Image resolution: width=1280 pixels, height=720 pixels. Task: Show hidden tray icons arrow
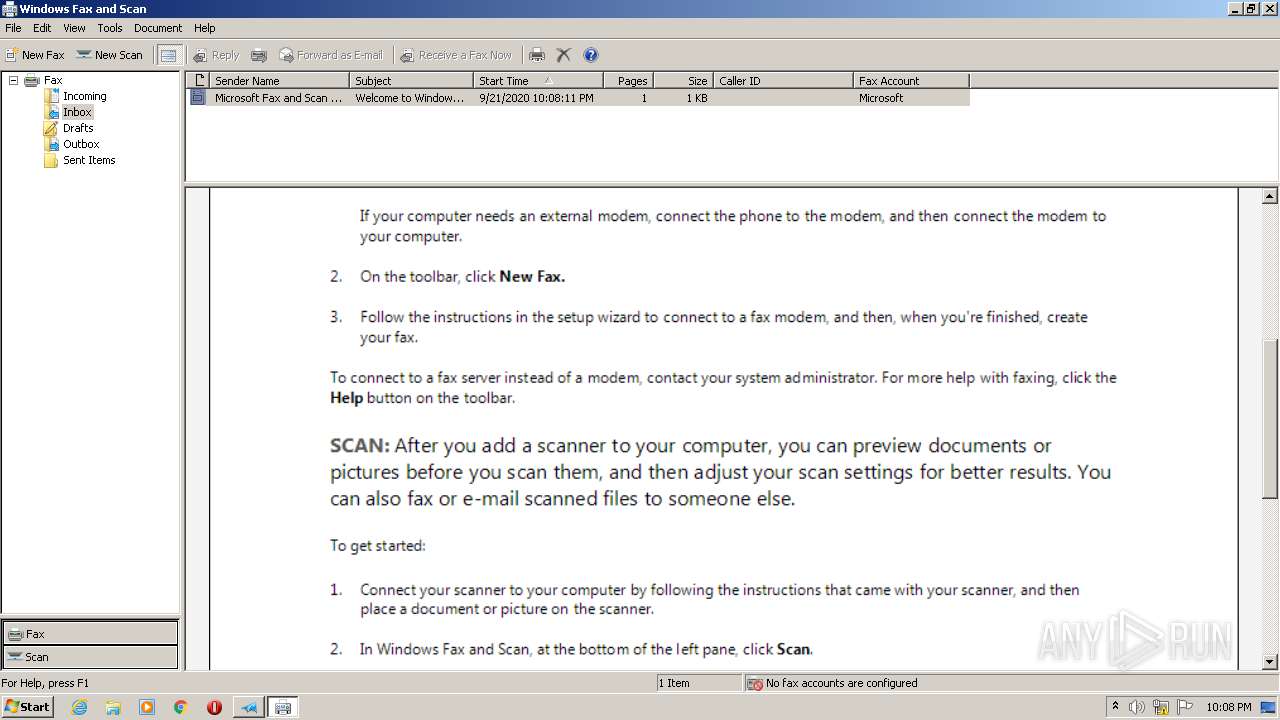tap(1115, 707)
